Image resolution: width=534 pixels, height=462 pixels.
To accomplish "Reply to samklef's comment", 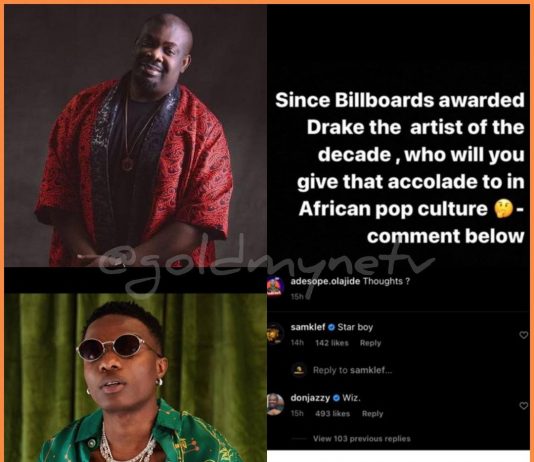I will click(370, 343).
